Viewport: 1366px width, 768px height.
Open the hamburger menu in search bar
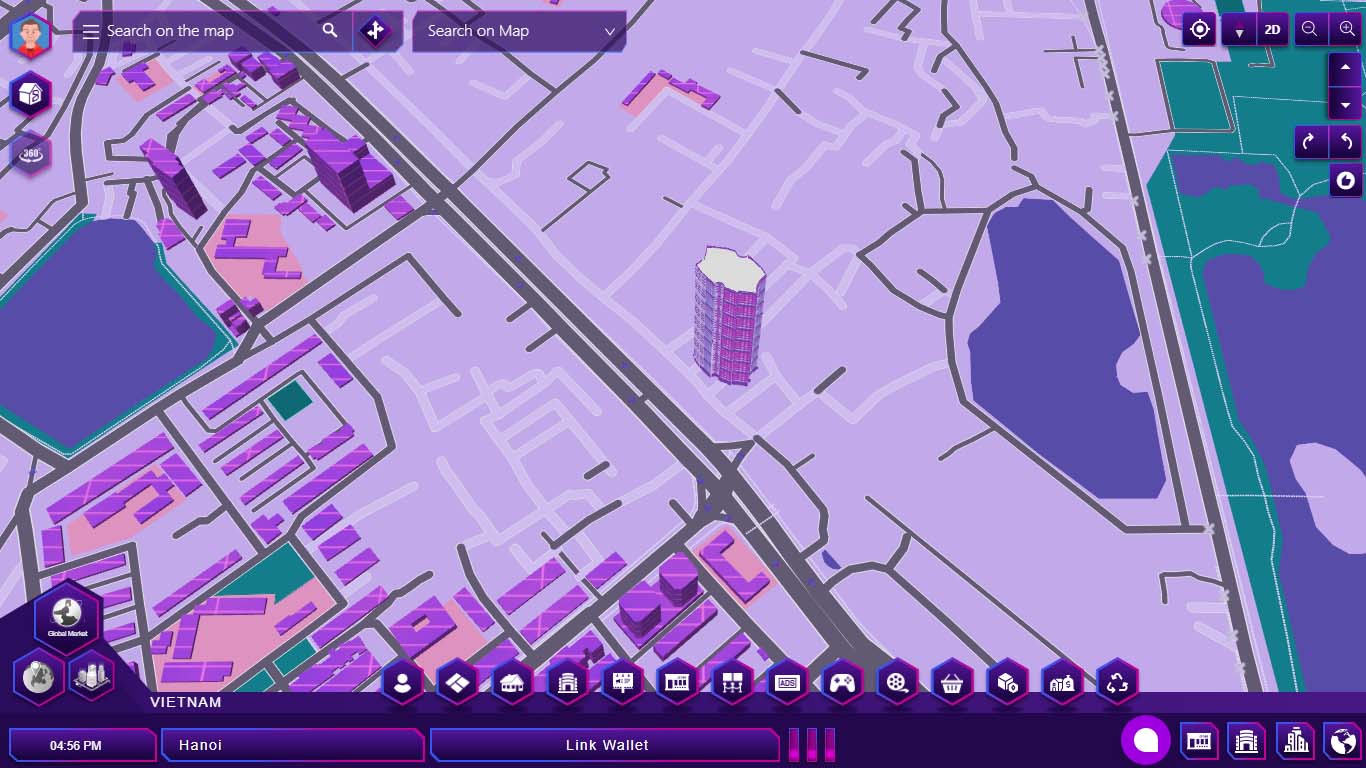(x=90, y=31)
